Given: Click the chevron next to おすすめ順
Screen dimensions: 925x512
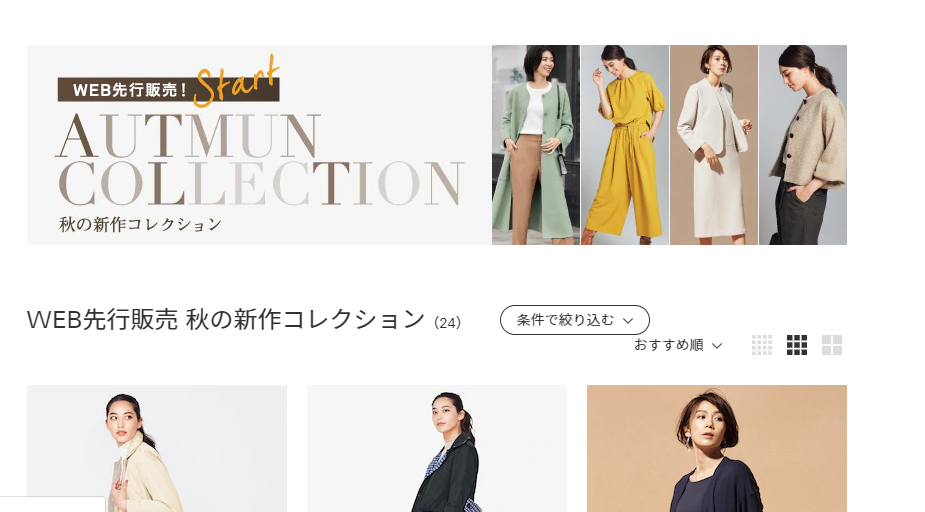Looking at the screenshot, I should click(717, 346).
